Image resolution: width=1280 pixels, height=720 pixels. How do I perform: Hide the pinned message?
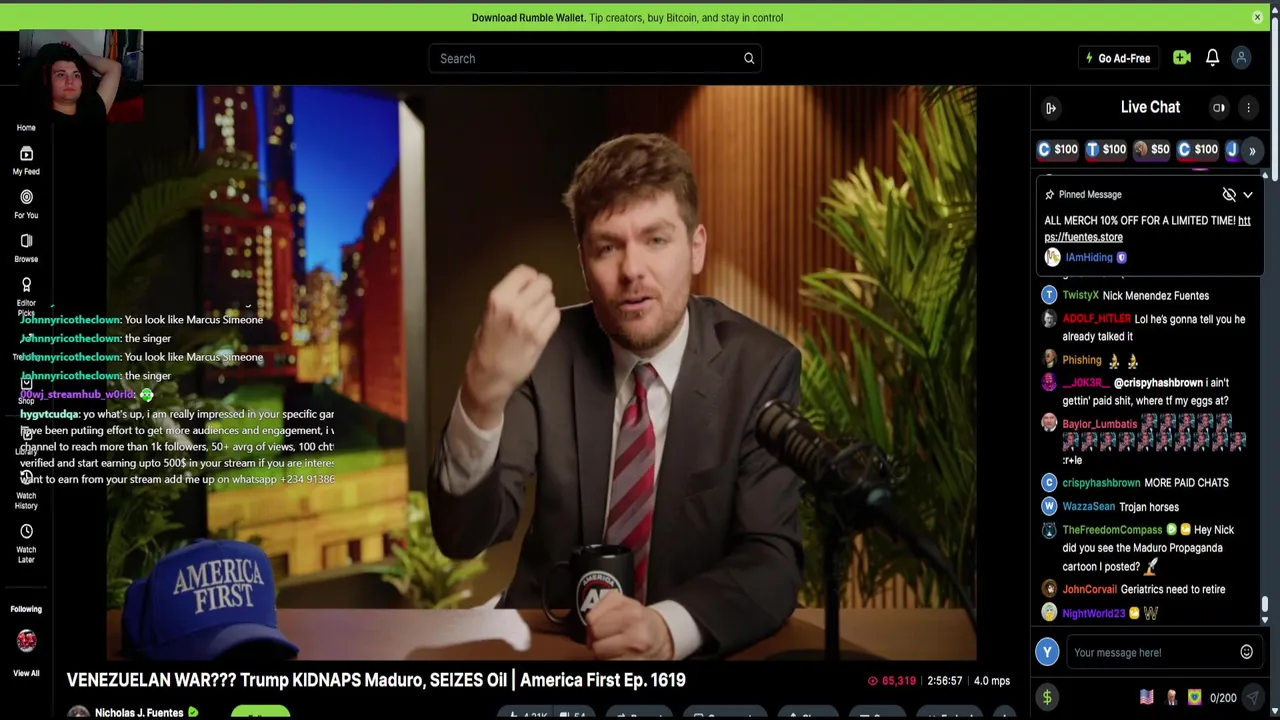tap(1229, 194)
